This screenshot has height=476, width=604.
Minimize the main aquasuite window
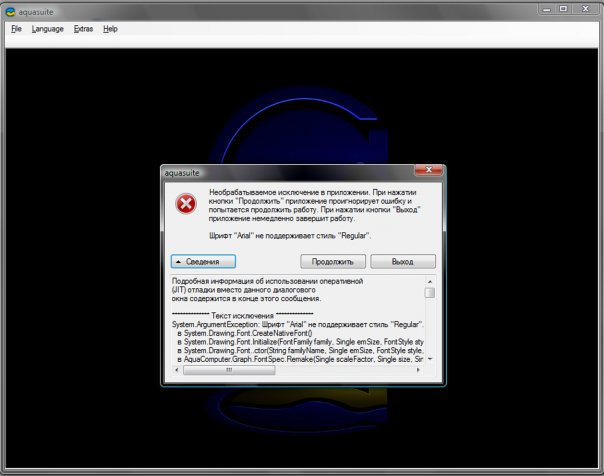547,9
